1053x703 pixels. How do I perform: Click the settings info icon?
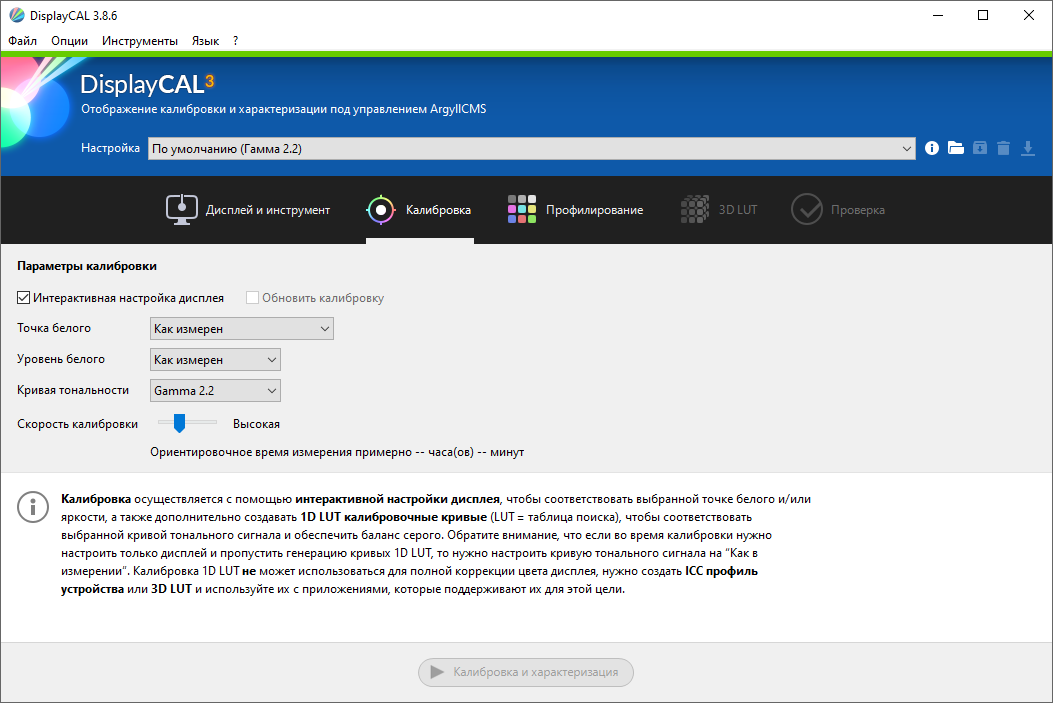click(x=931, y=148)
